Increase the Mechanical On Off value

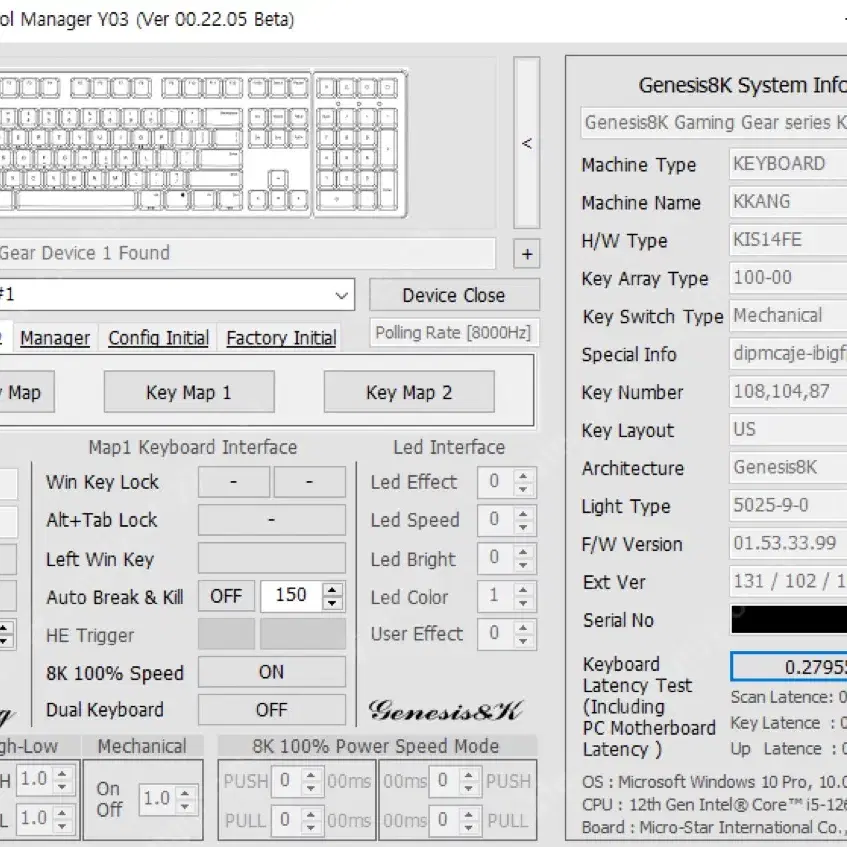(185, 793)
